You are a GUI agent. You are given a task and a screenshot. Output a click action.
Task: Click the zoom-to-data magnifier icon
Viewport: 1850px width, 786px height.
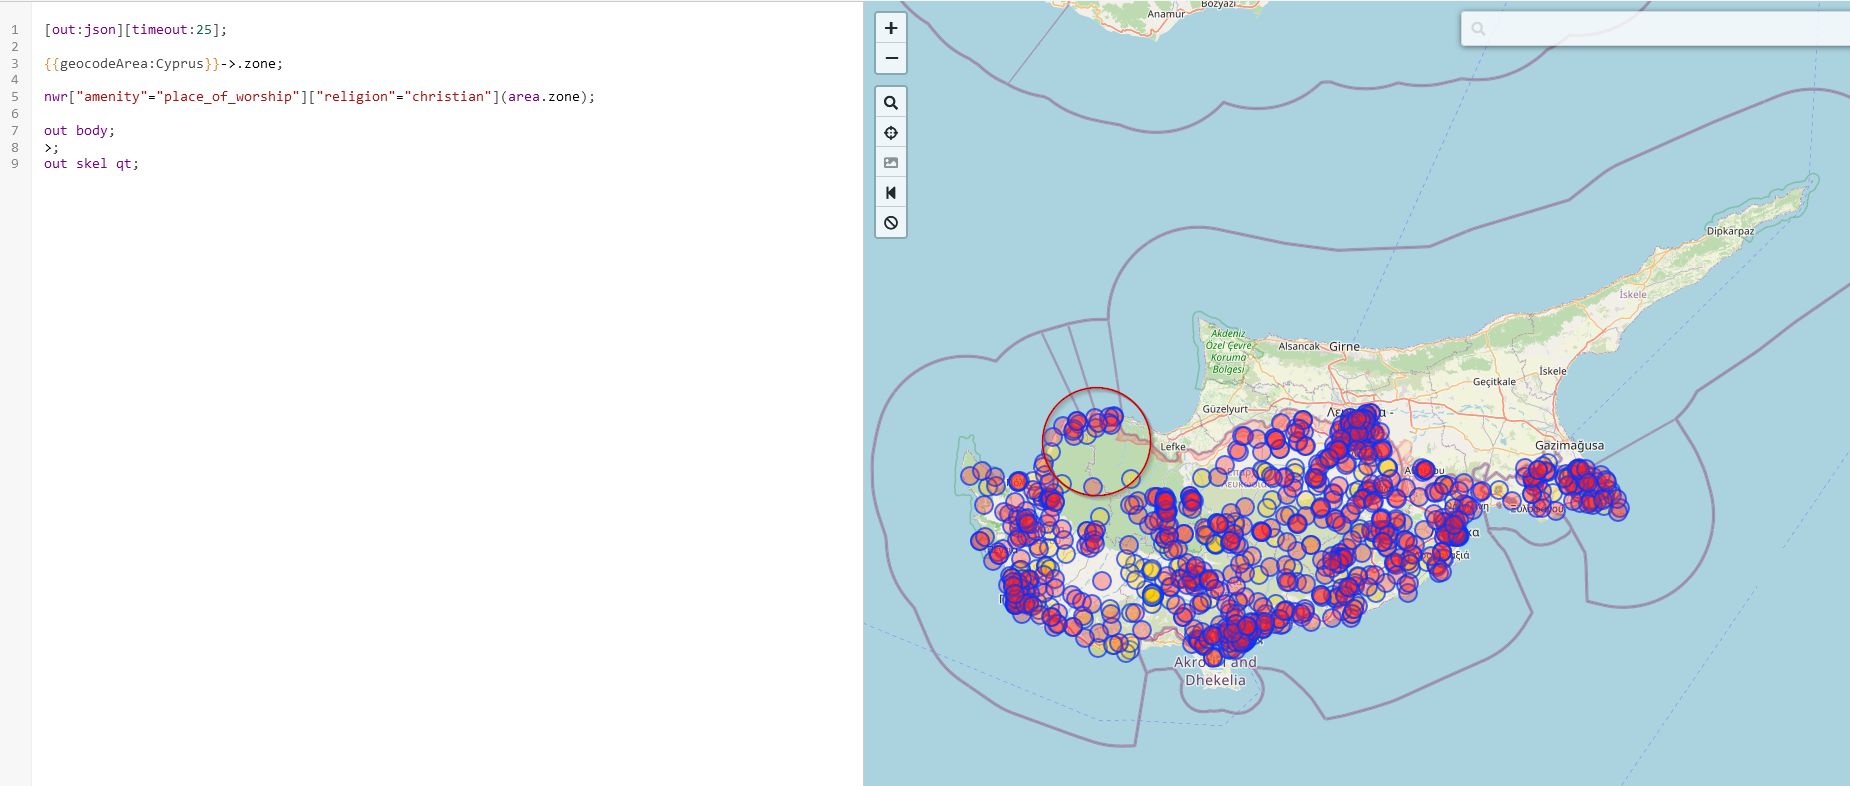click(891, 103)
